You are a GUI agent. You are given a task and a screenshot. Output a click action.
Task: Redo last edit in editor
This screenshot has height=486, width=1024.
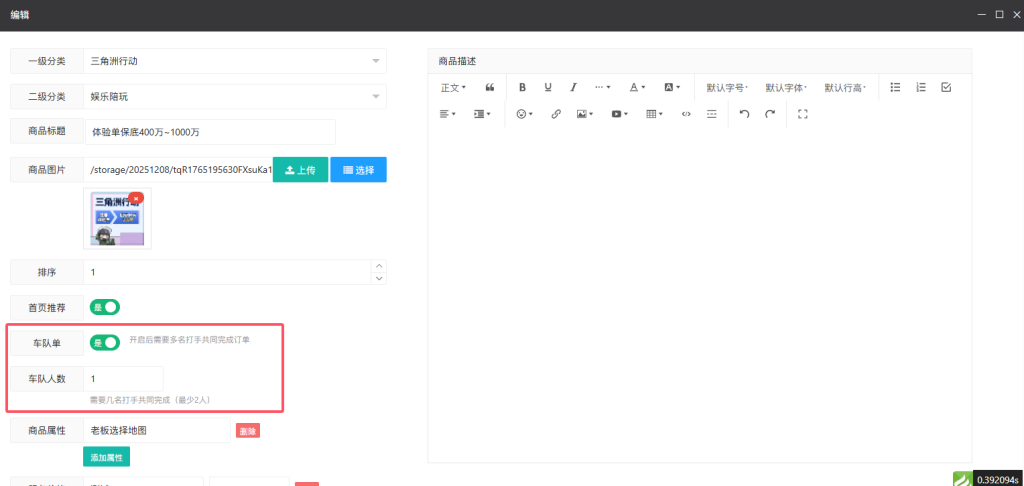click(x=770, y=114)
